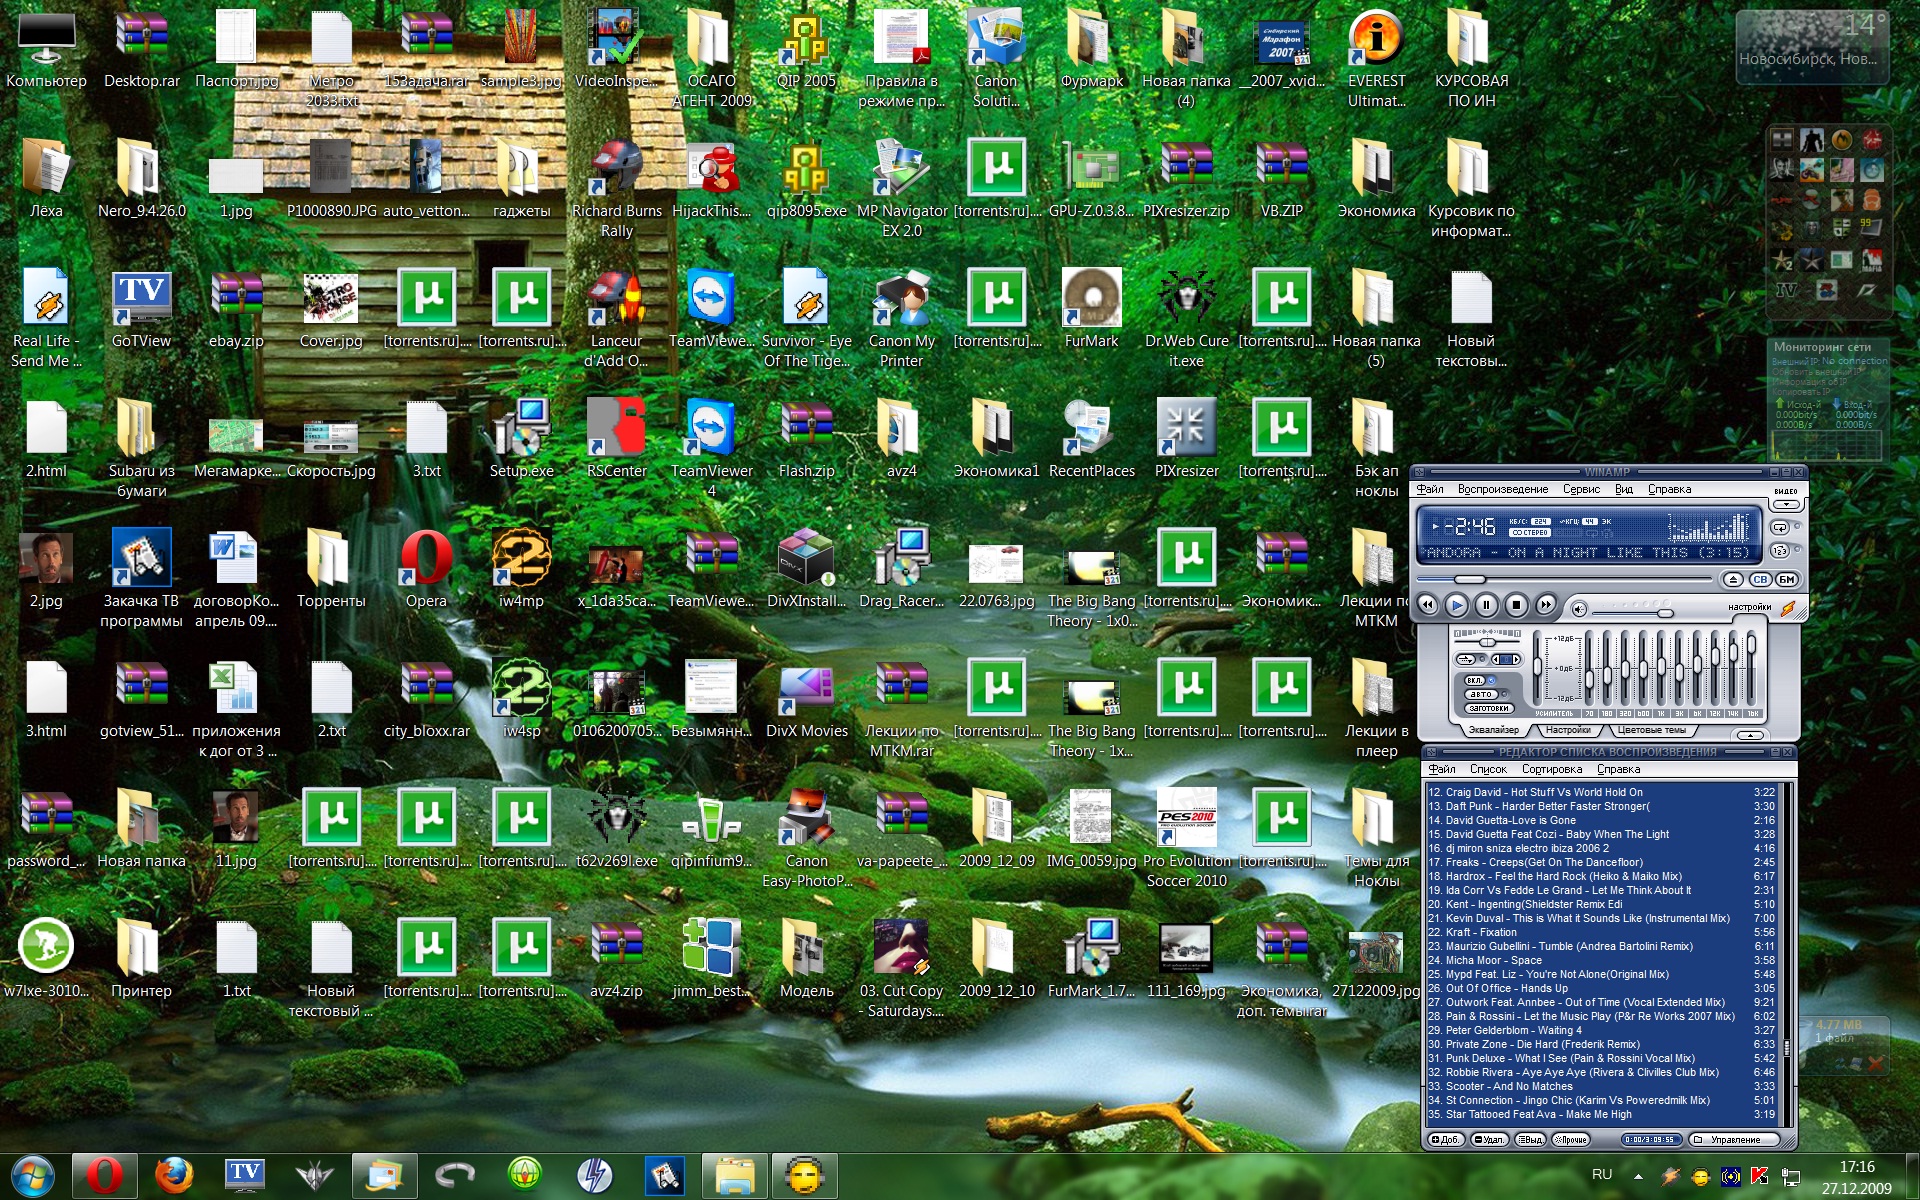Toggle equalizer вкл. on/off button
Screen dimensions: 1920x1200
(1477, 680)
